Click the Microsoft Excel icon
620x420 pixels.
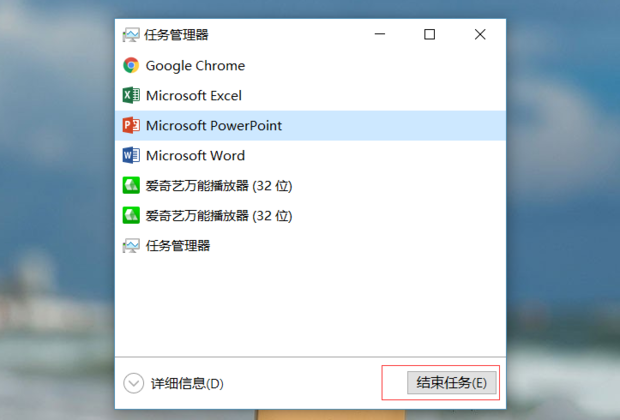(131, 95)
